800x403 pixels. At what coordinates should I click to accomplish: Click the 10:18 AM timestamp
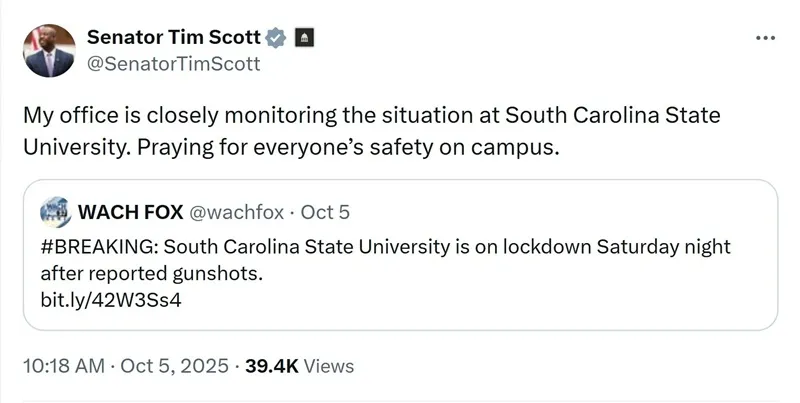[x=63, y=366]
